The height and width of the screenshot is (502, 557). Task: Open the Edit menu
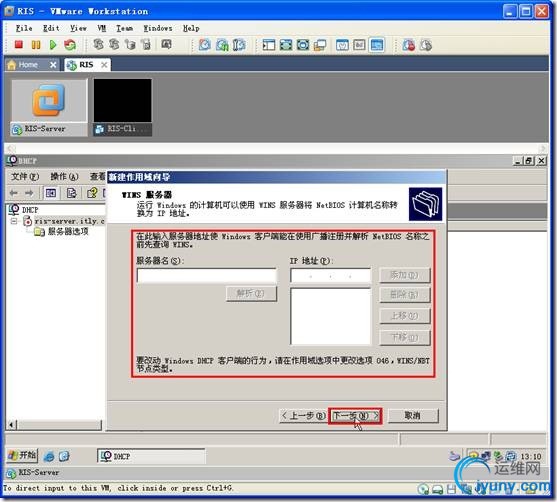click(51, 28)
